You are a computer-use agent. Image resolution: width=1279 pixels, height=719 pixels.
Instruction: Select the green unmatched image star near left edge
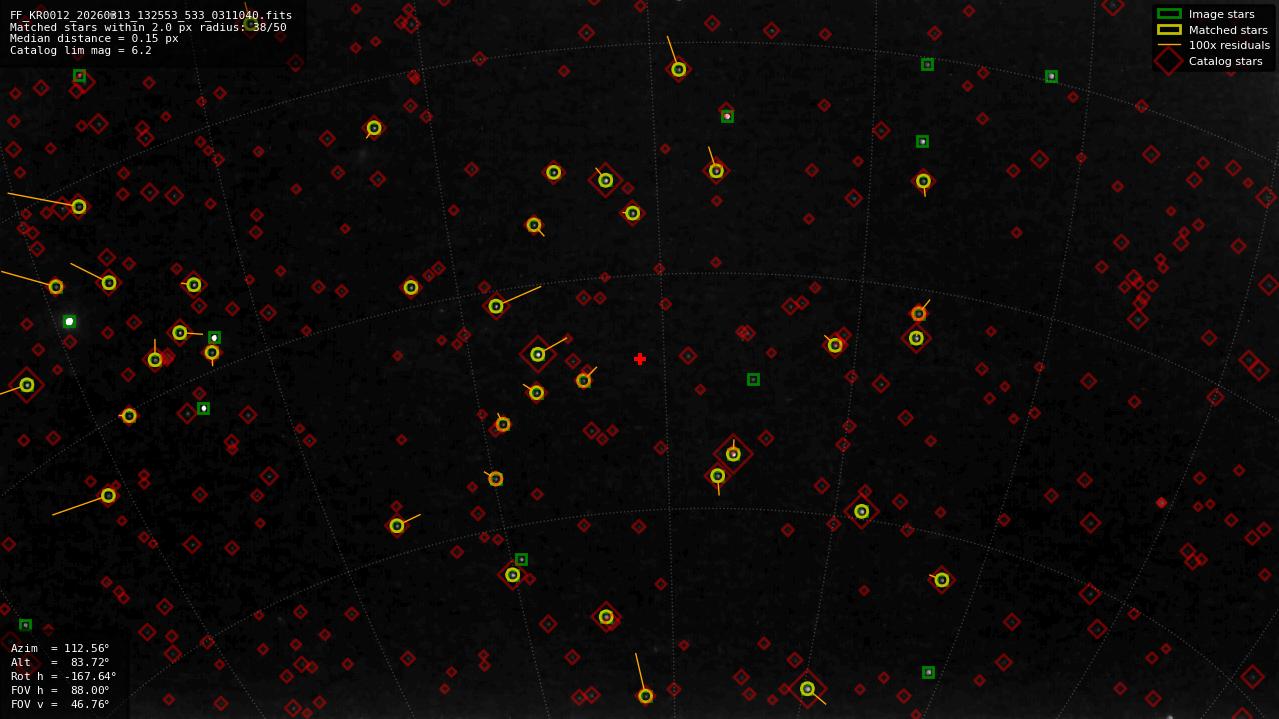pos(68,321)
